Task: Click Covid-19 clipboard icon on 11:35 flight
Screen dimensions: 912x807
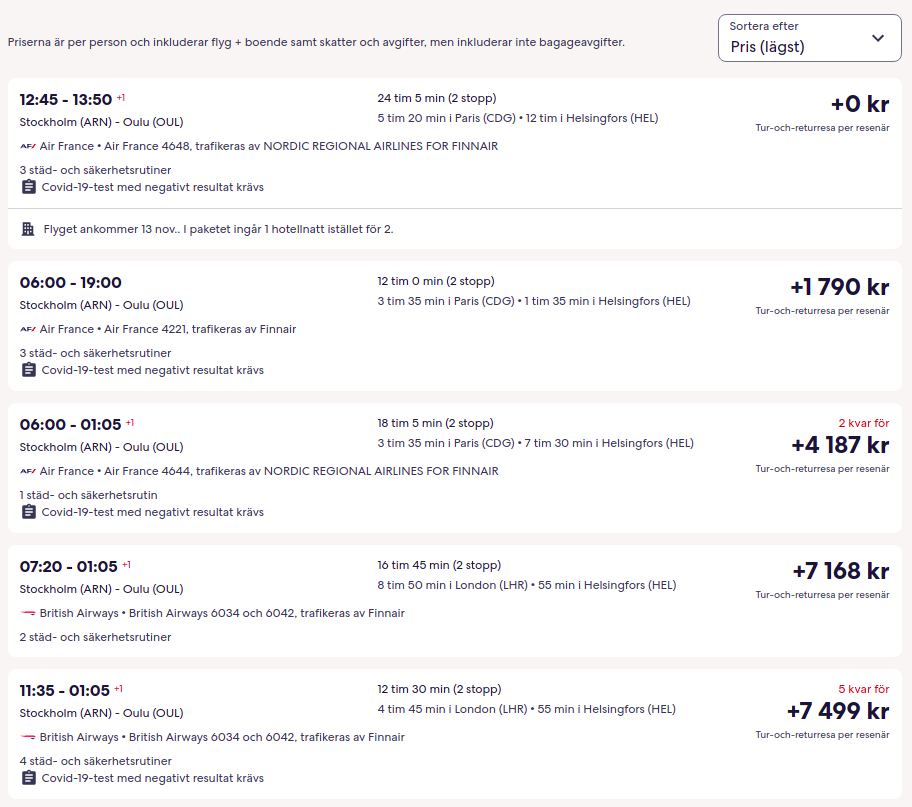Action: click(29, 778)
